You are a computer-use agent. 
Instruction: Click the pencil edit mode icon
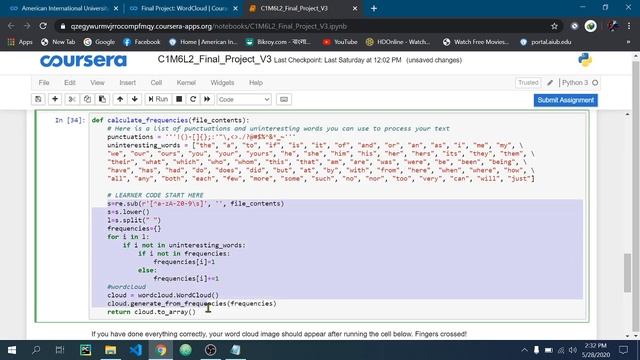[550, 82]
